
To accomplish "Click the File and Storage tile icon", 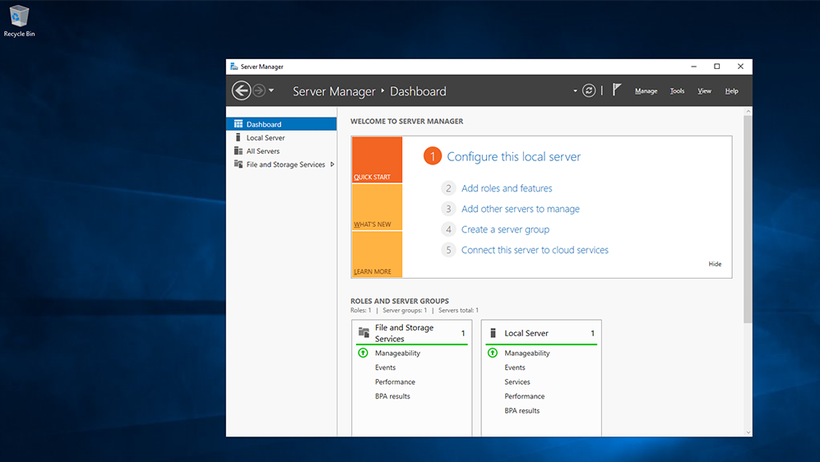I will tap(364, 332).
